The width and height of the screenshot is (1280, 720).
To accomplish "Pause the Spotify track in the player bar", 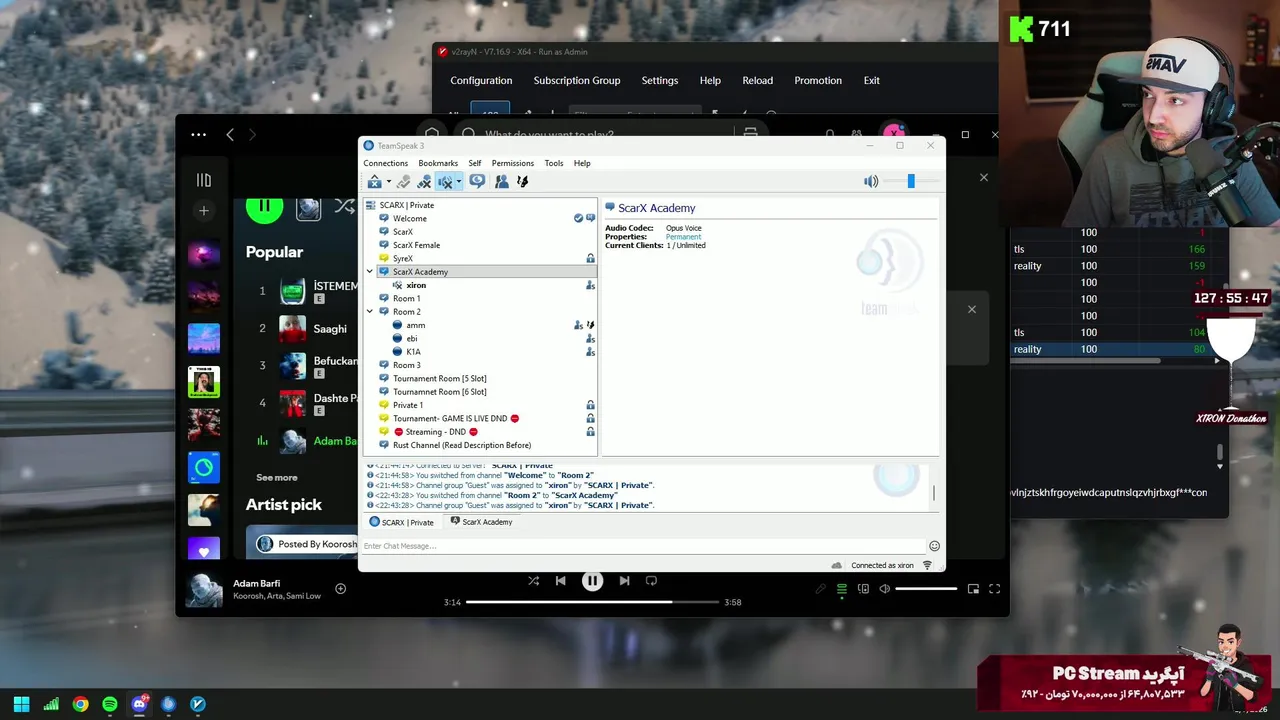I will click(x=592, y=580).
